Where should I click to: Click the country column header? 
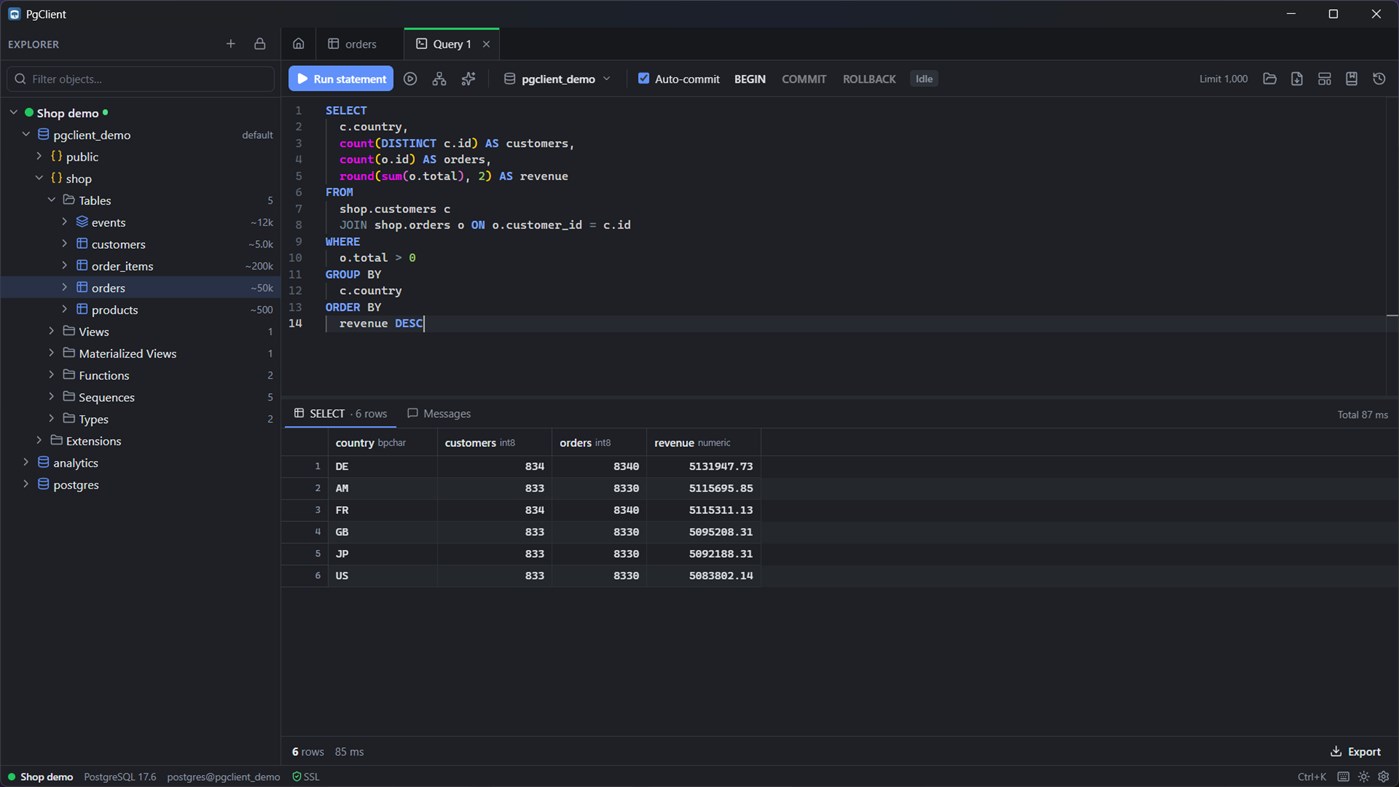point(382,443)
